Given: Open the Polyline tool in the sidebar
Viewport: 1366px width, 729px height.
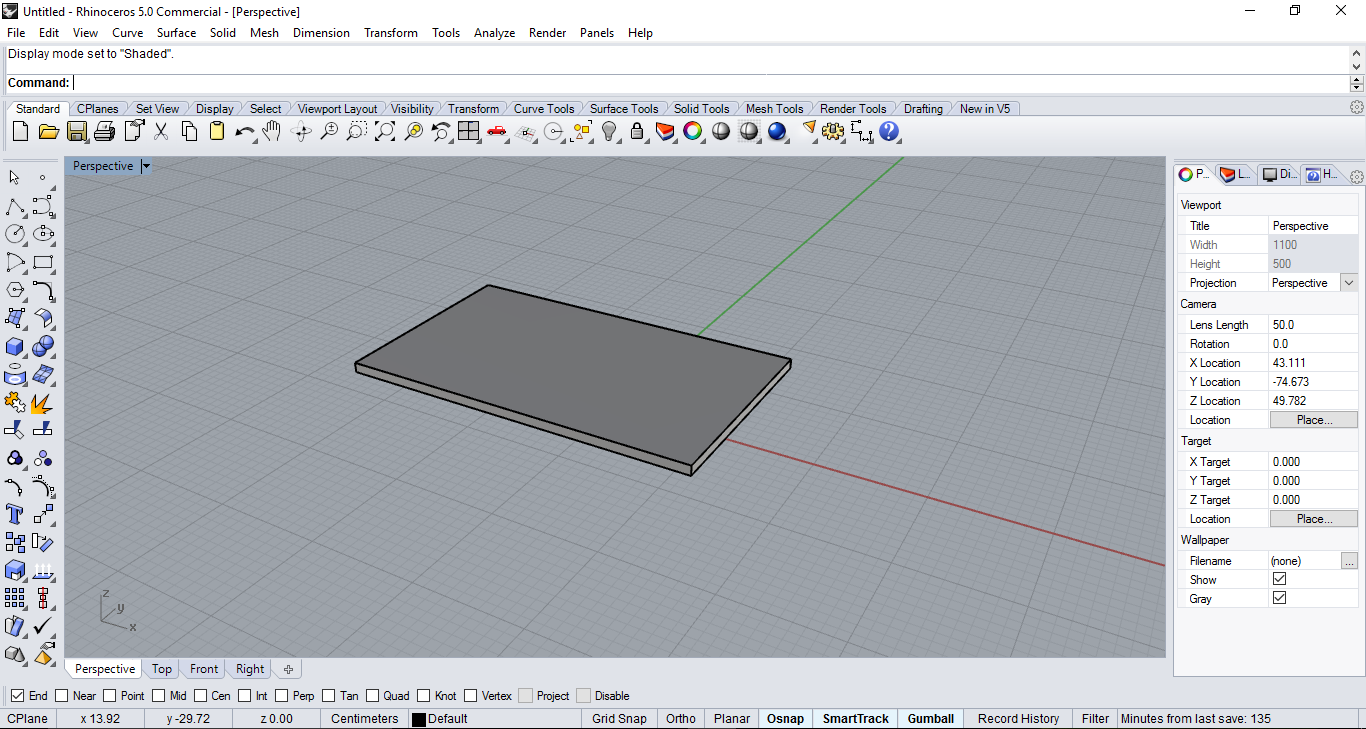Looking at the screenshot, I should coord(15,206).
